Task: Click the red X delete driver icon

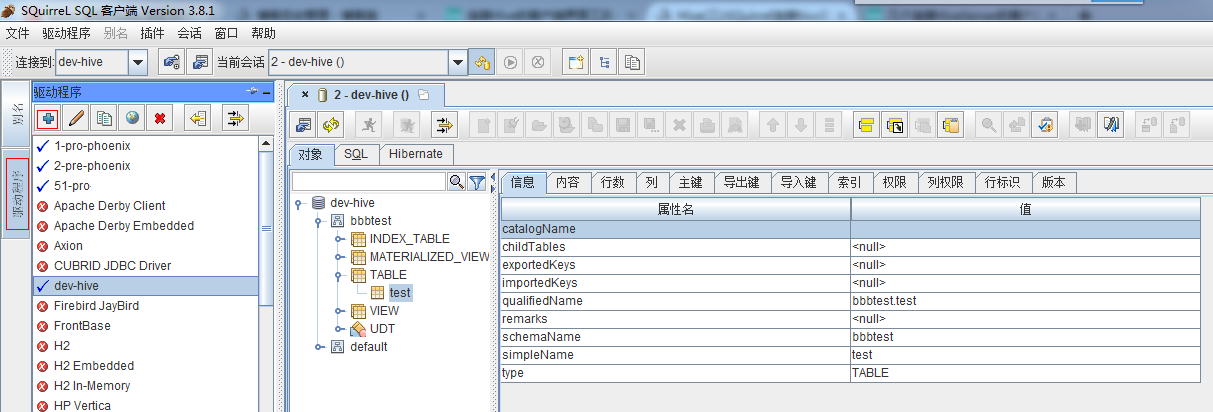Action: [159, 118]
